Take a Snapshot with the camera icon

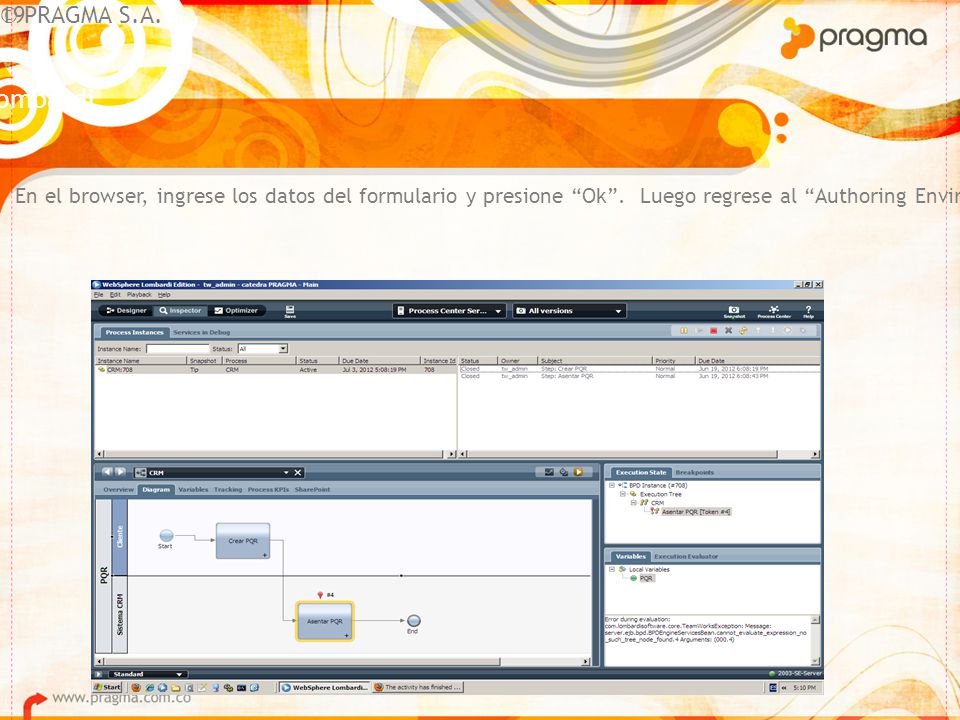733,312
